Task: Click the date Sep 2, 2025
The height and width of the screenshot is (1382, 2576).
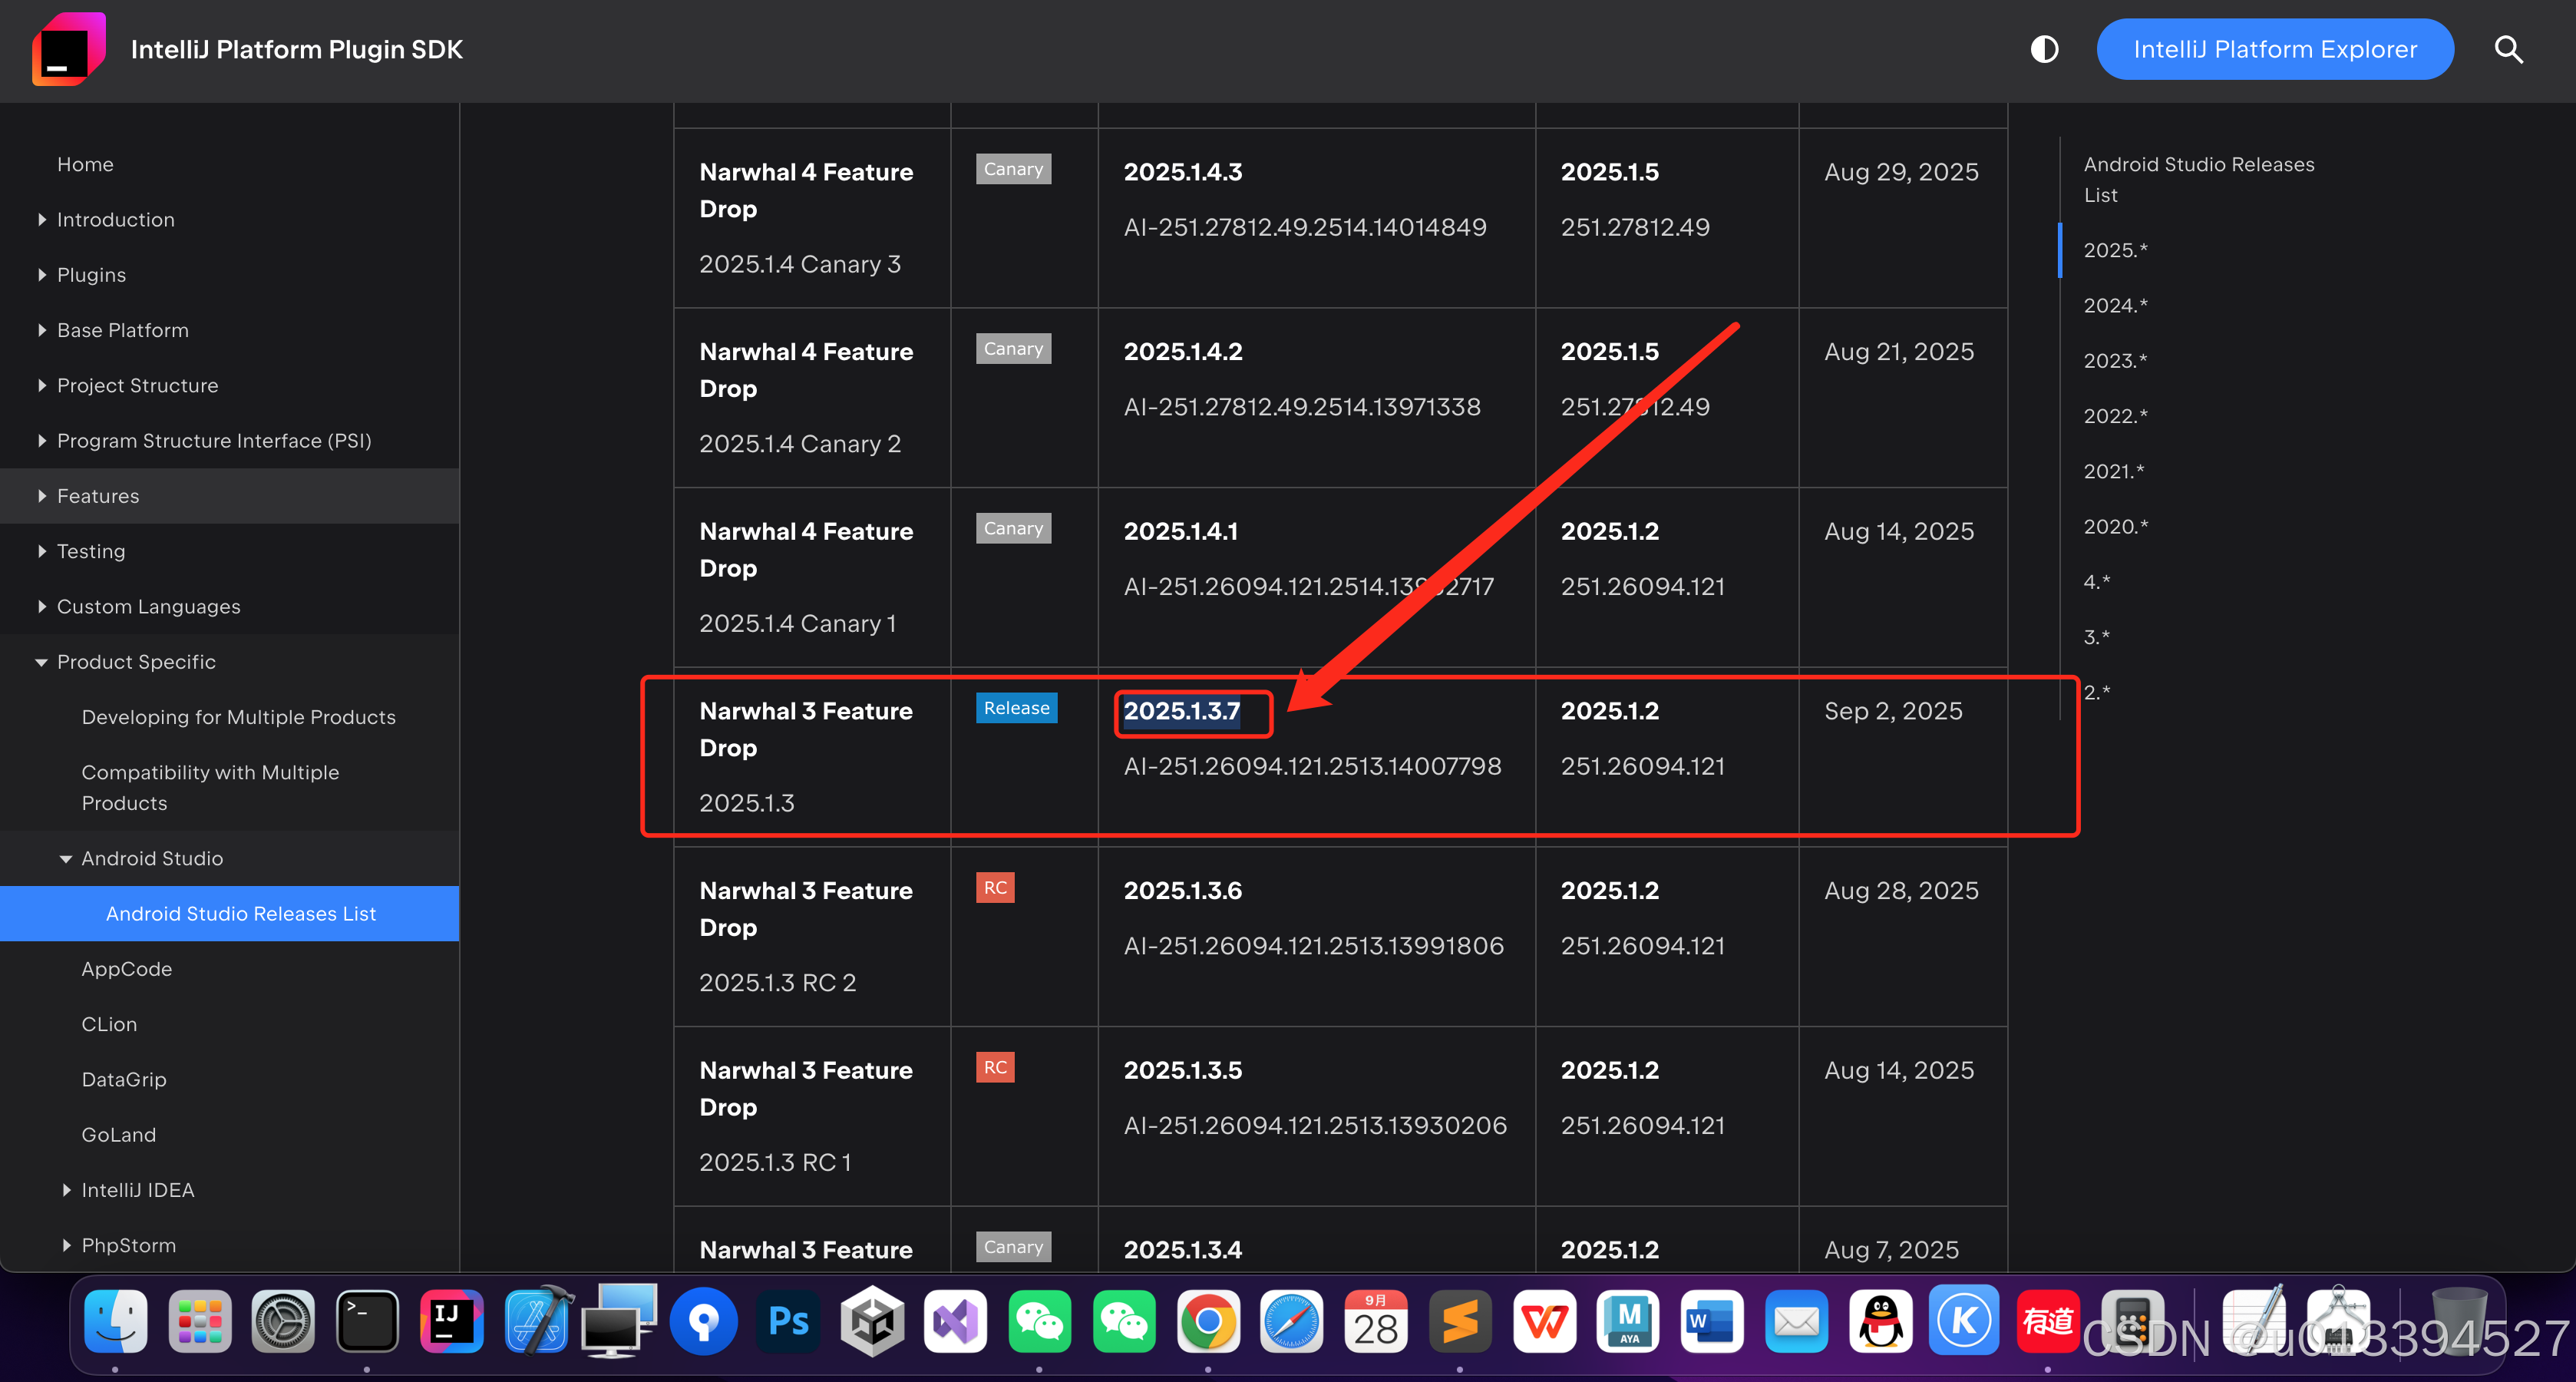Action: tap(1893, 711)
